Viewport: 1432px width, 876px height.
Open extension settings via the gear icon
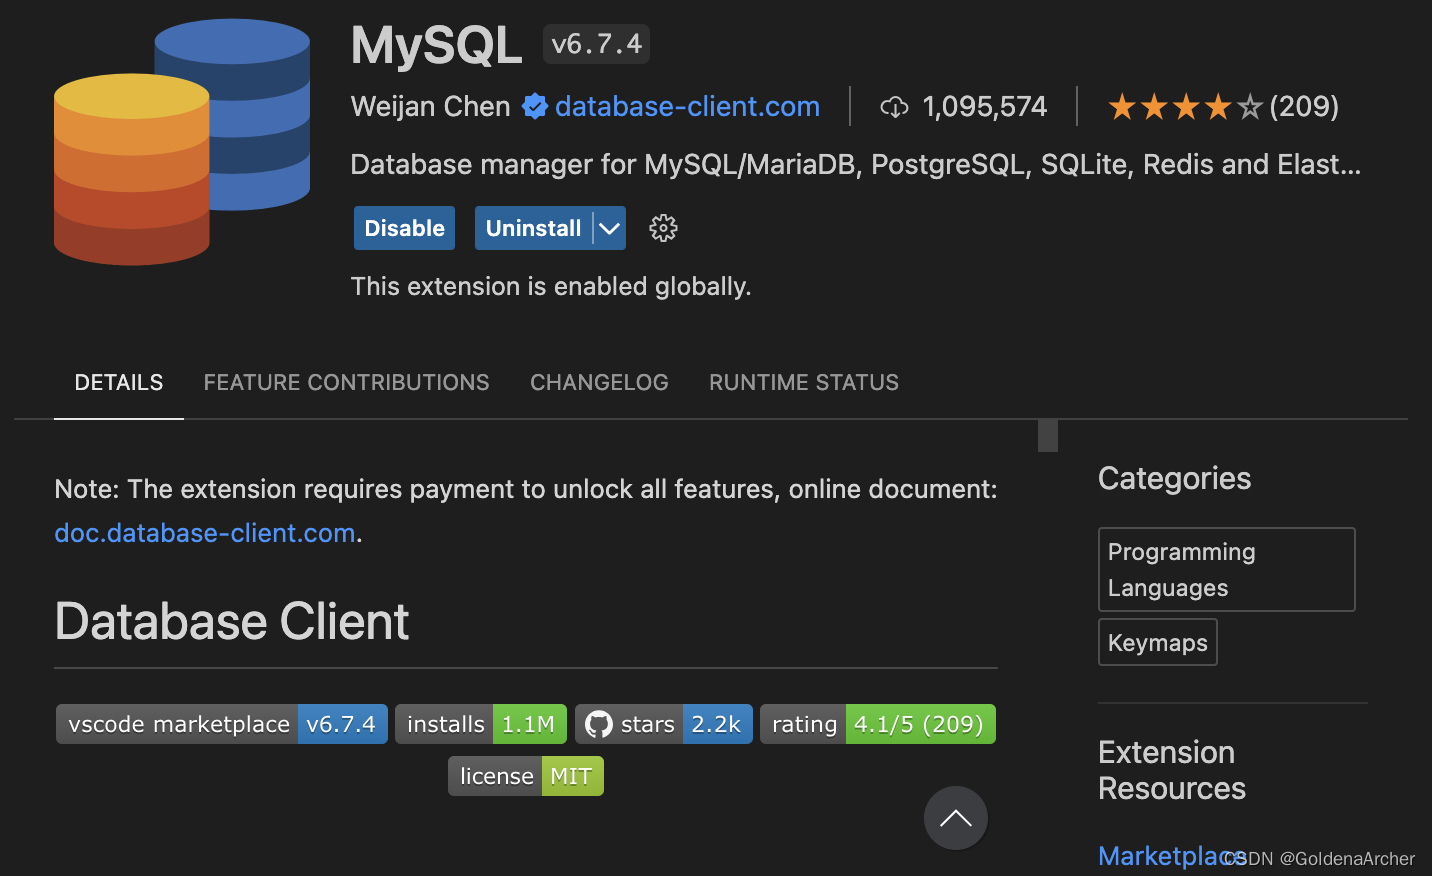[x=663, y=228]
